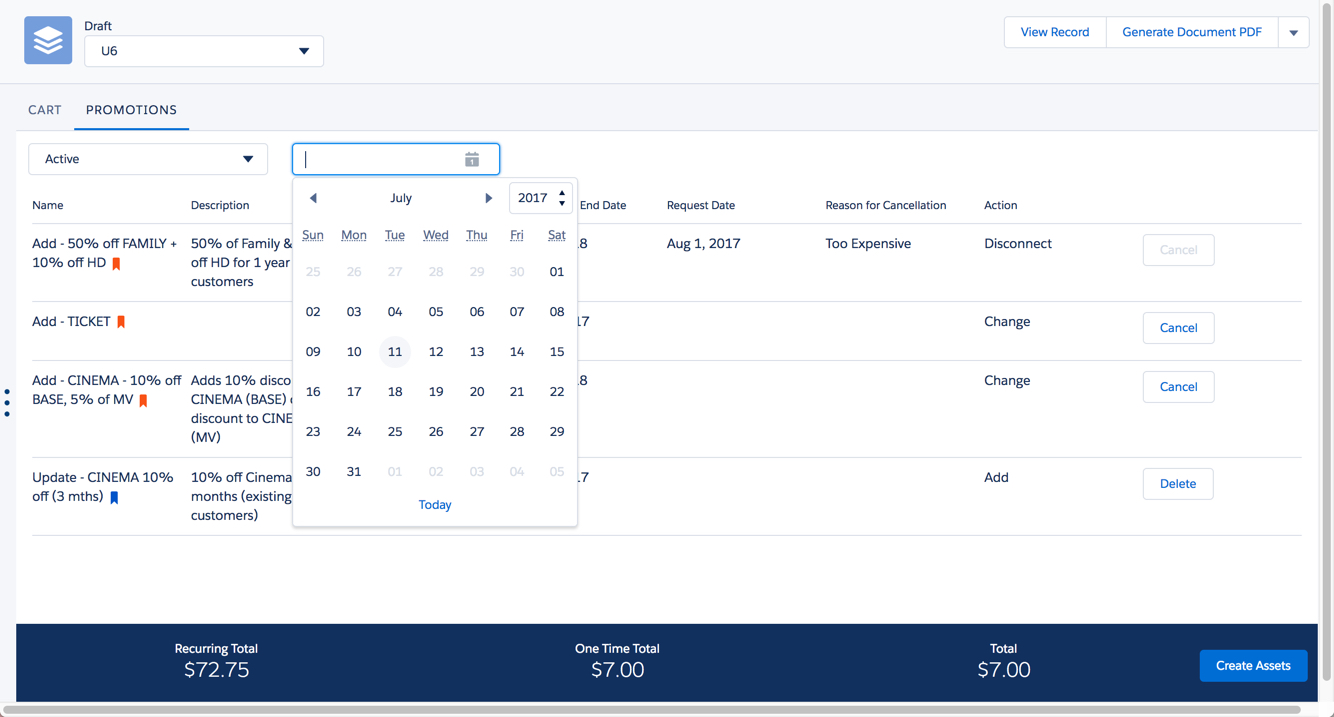Click the July month label
Image resolution: width=1334 pixels, height=717 pixels.
coord(401,198)
